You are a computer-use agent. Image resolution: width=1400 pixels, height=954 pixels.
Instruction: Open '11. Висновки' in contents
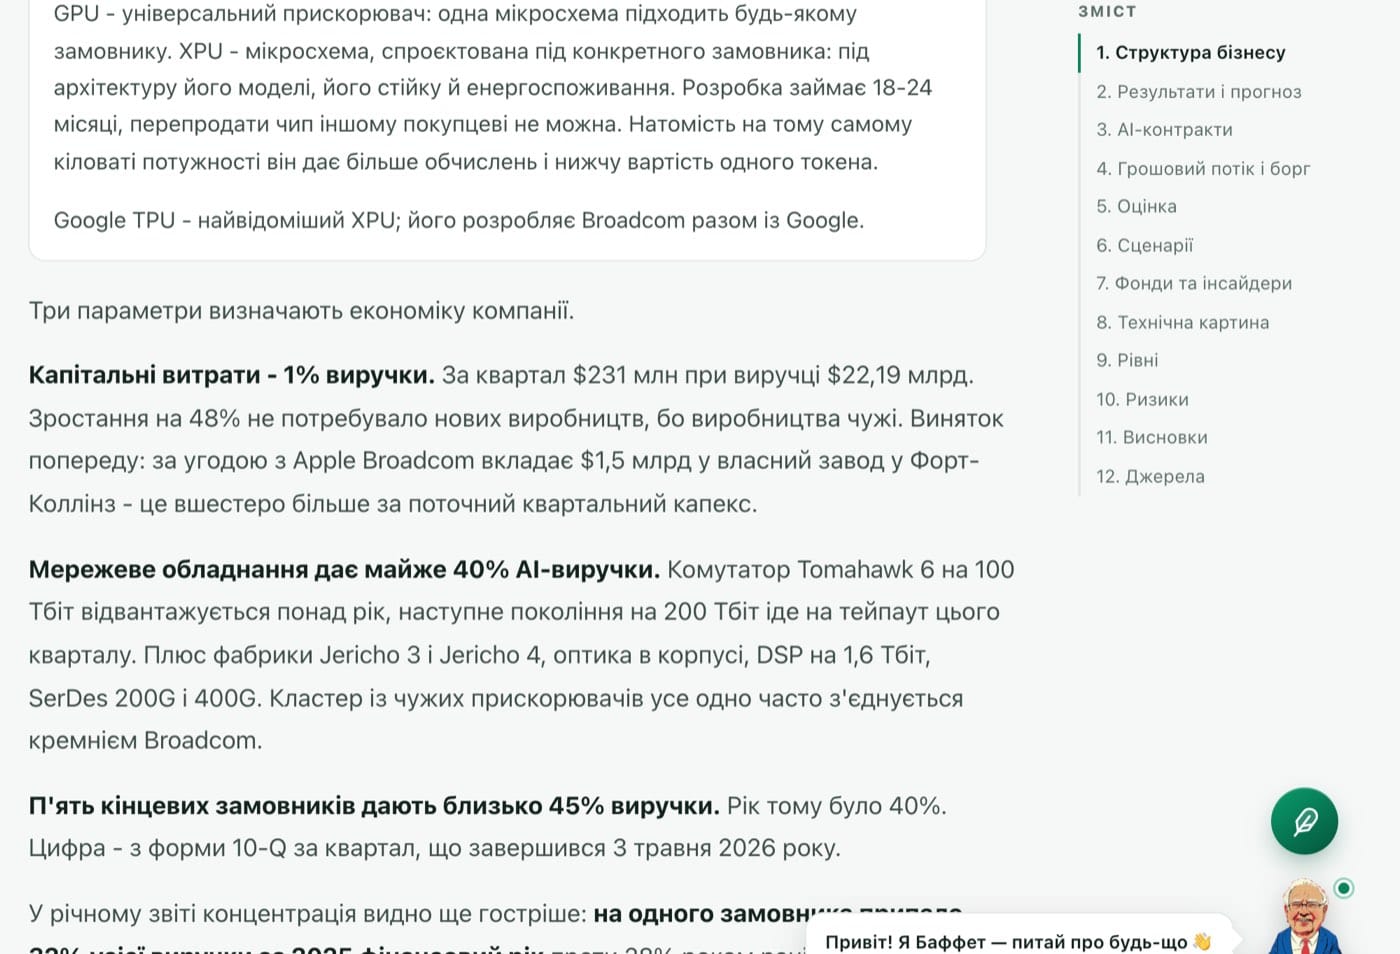1151,438
